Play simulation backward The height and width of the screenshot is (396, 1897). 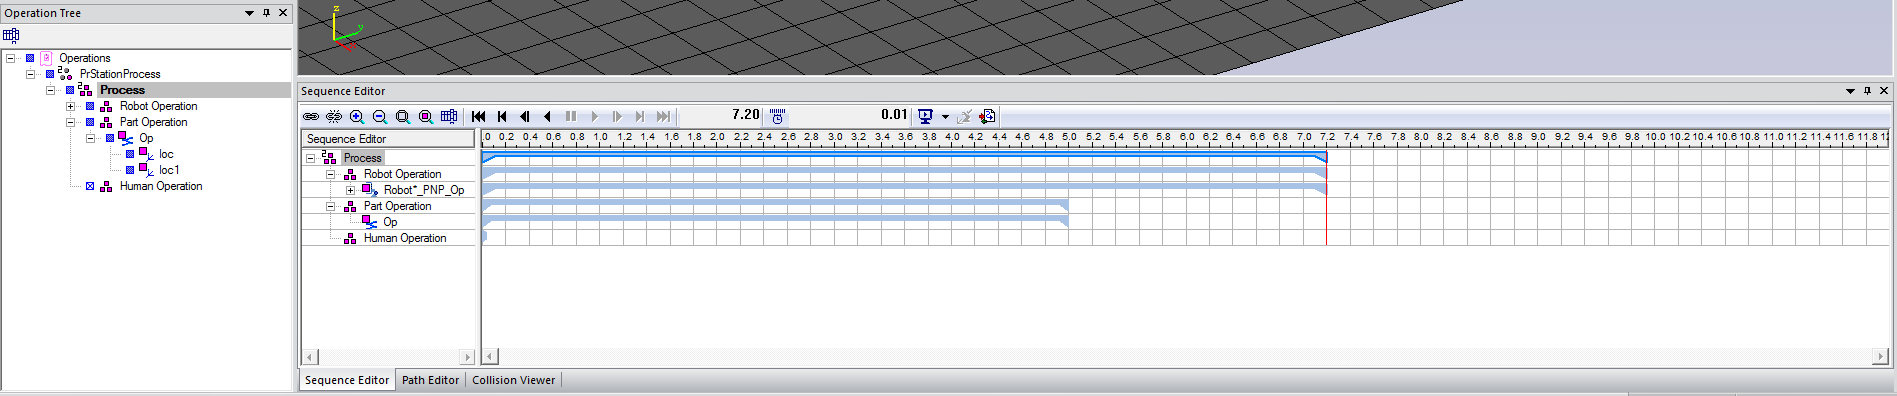pos(547,117)
